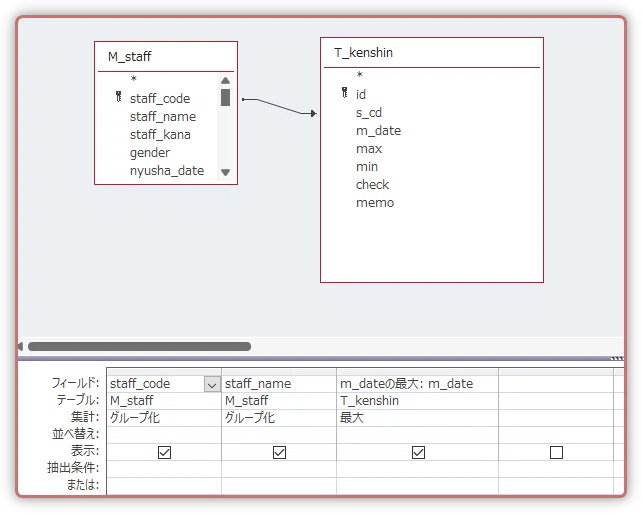This screenshot has height=513, width=642.
Task: Uncheck the display checkbox for staff_name column
Action: tap(279, 452)
